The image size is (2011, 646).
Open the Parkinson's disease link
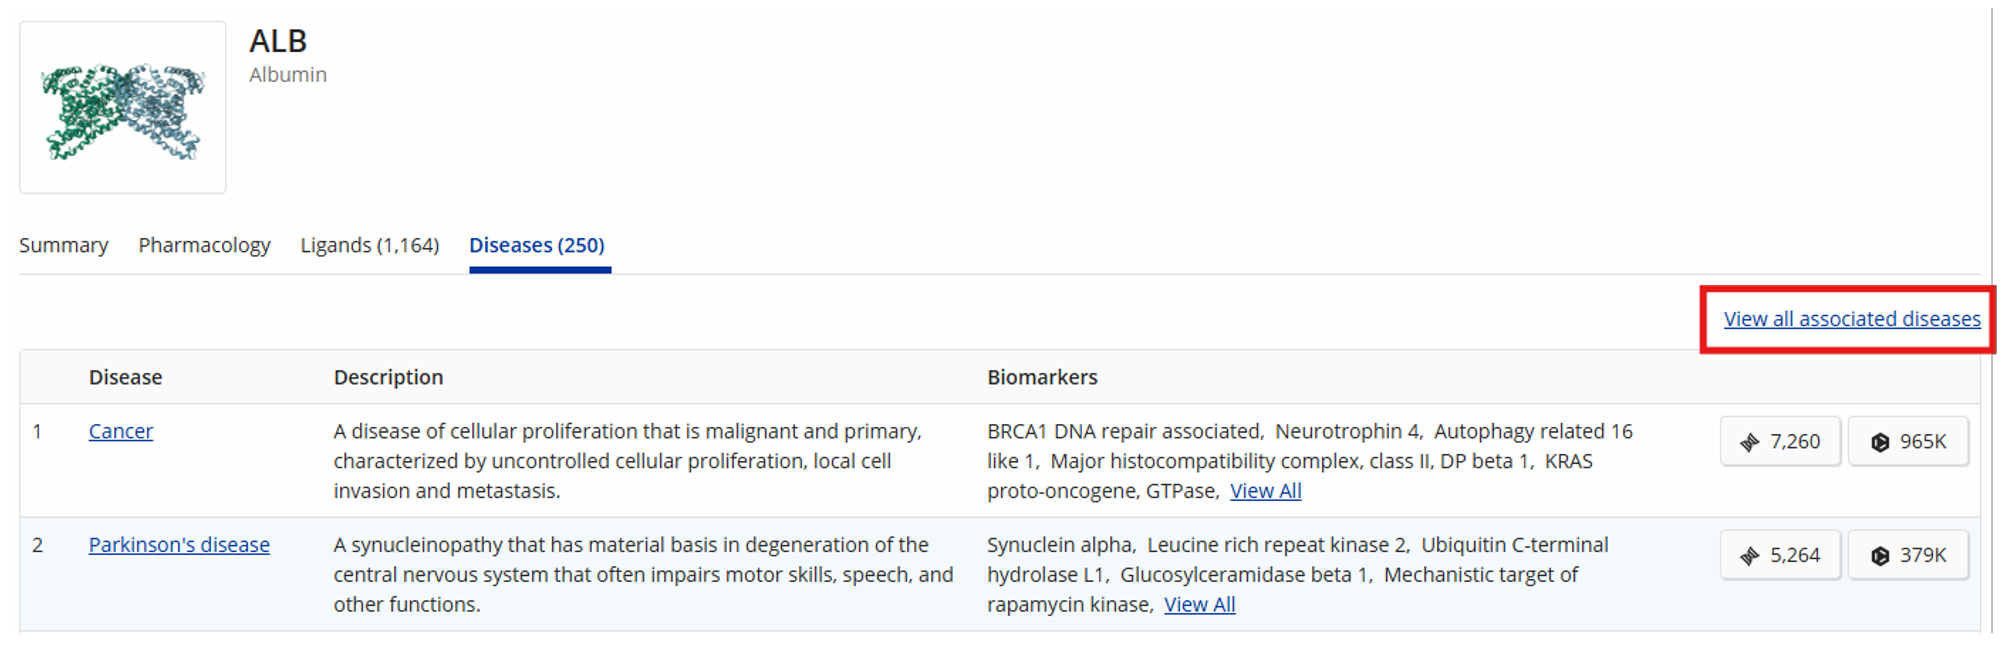[179, 545]
